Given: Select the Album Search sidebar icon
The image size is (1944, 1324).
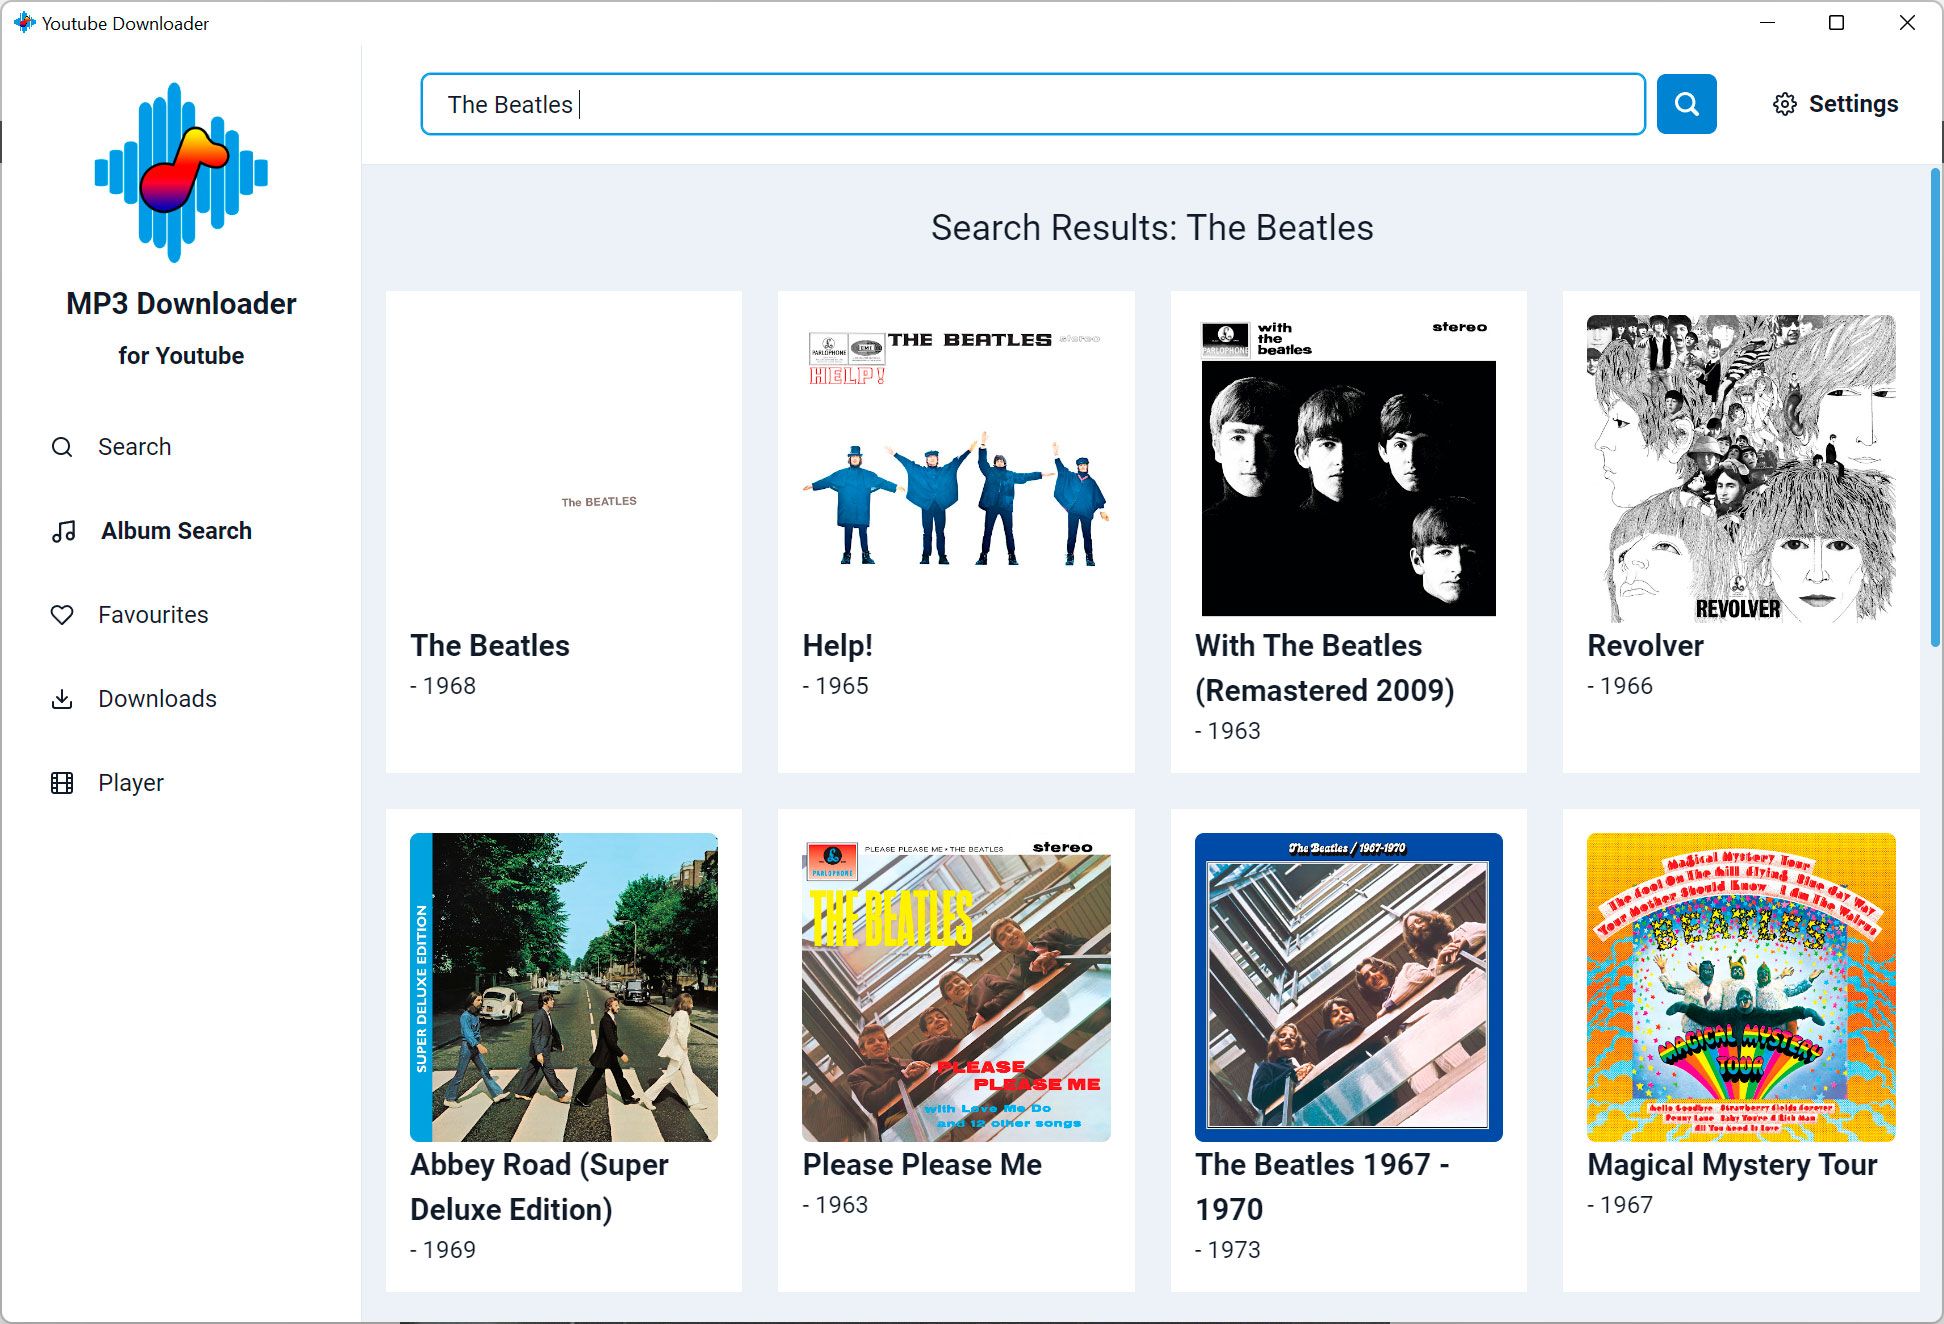Looking at the screenshot, I should 62,530.
